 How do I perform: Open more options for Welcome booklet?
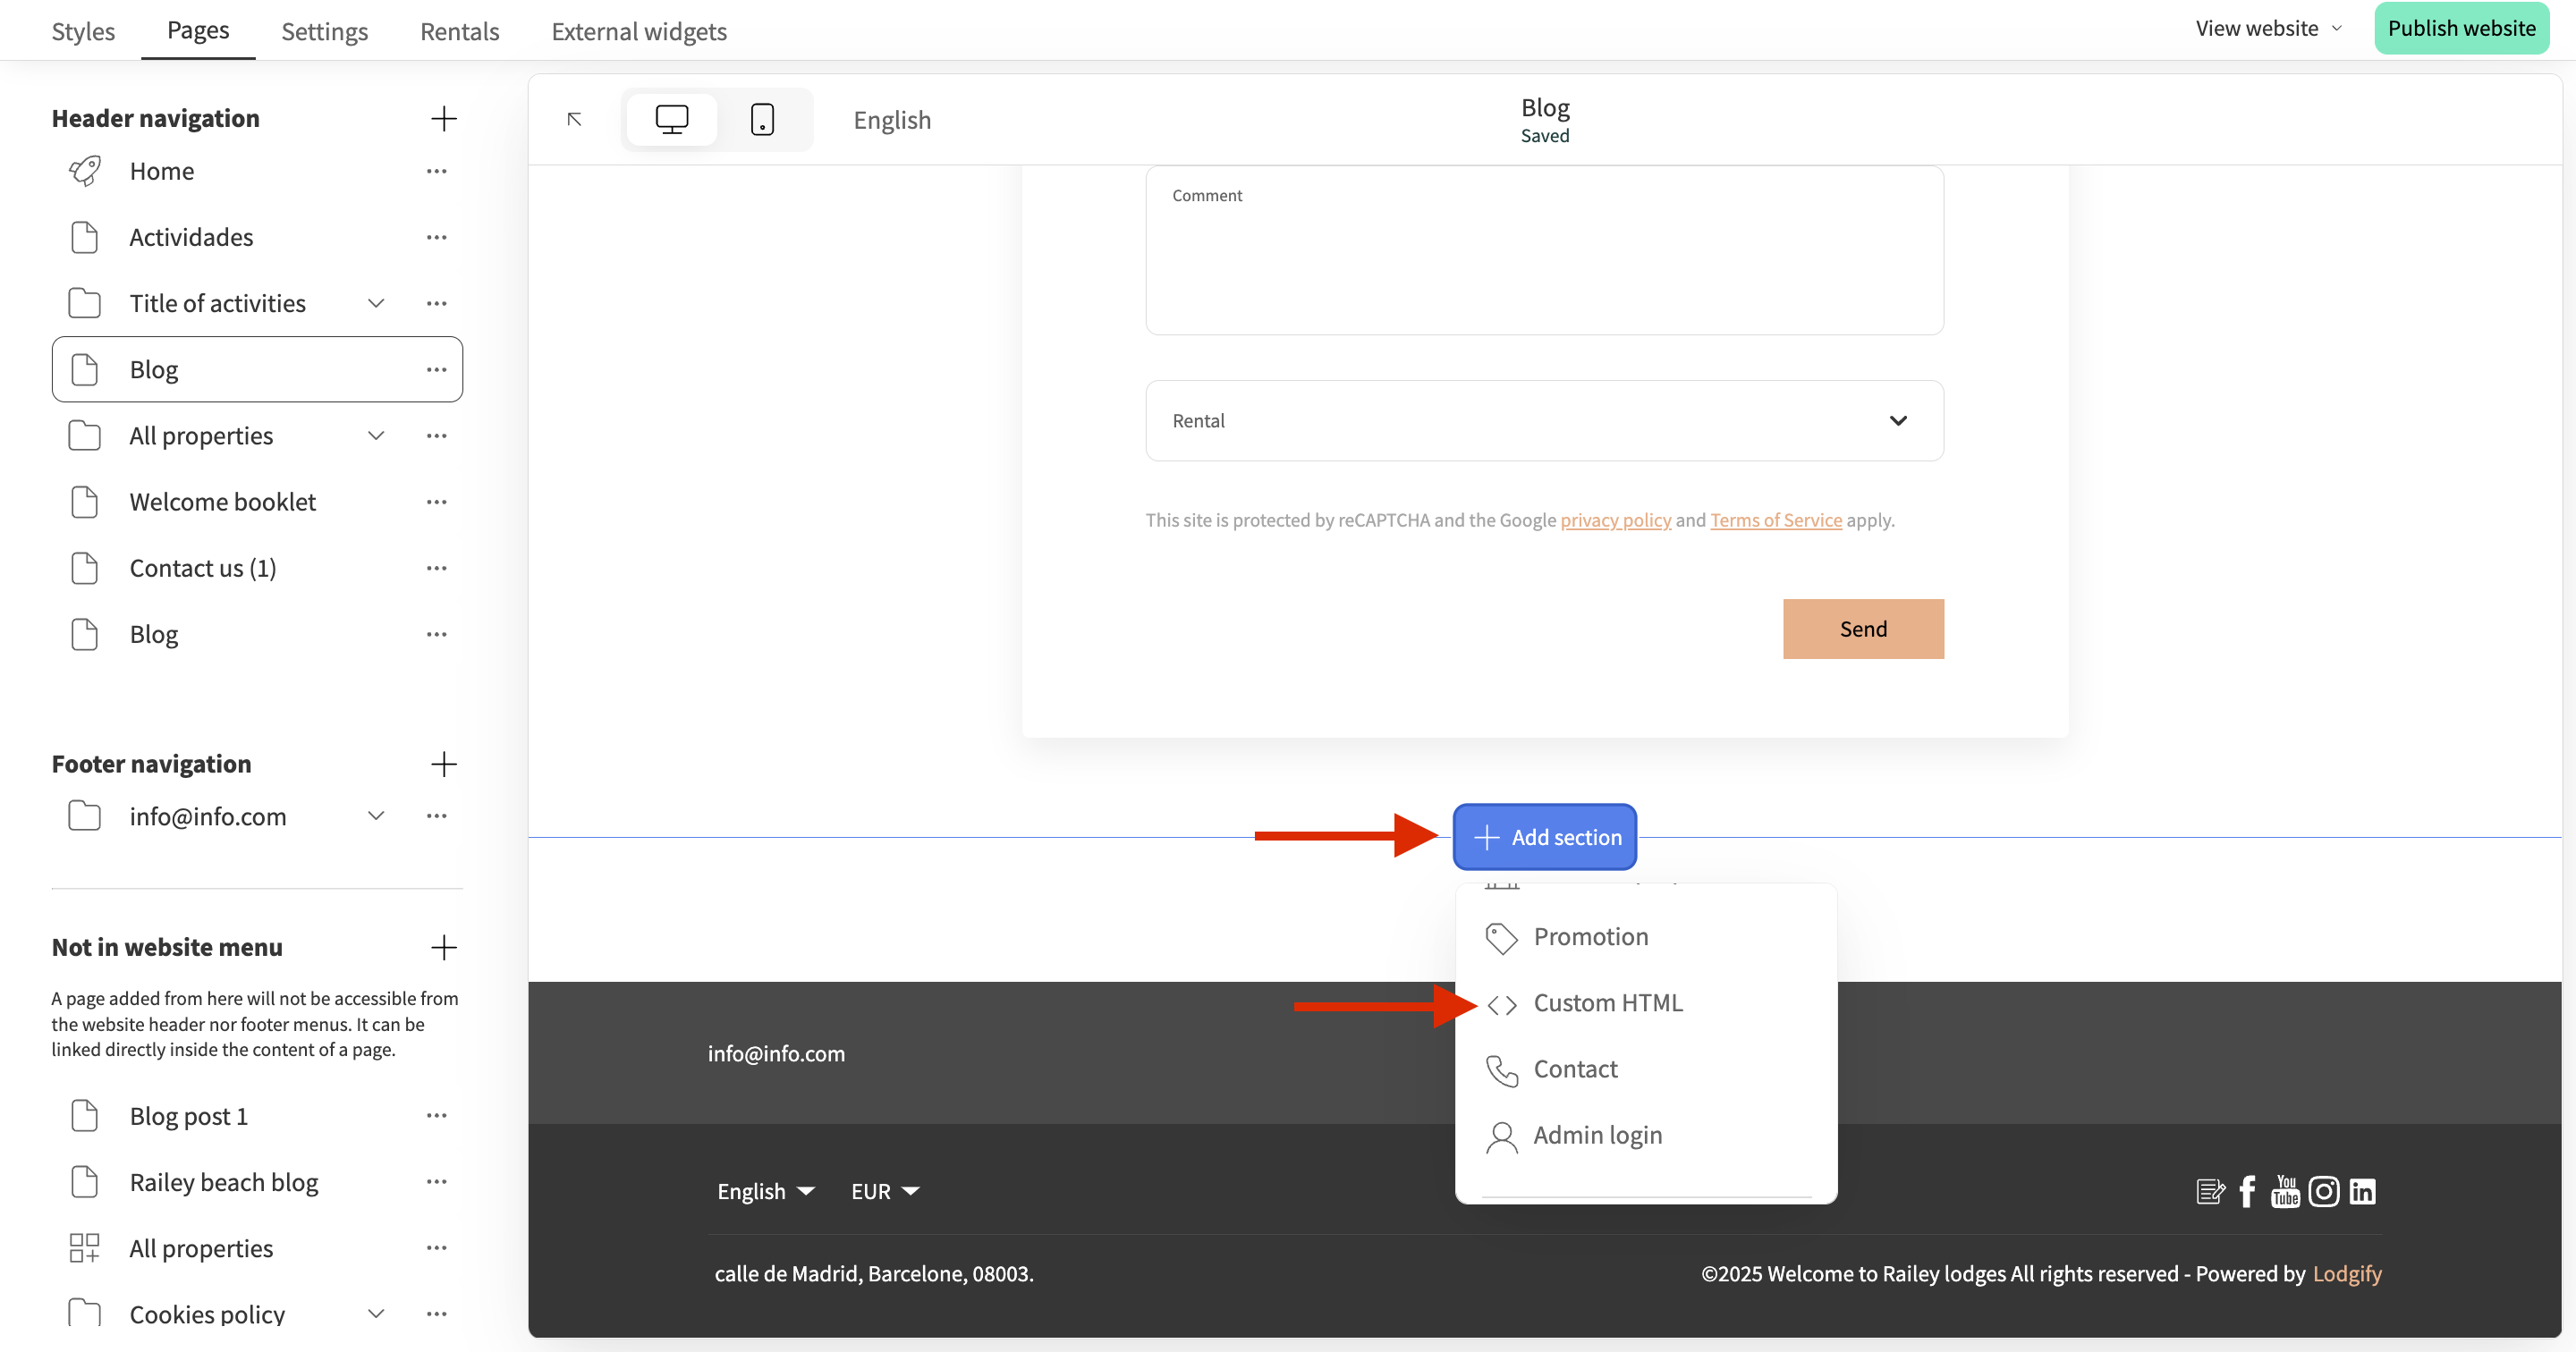click(x=436, y=502)
